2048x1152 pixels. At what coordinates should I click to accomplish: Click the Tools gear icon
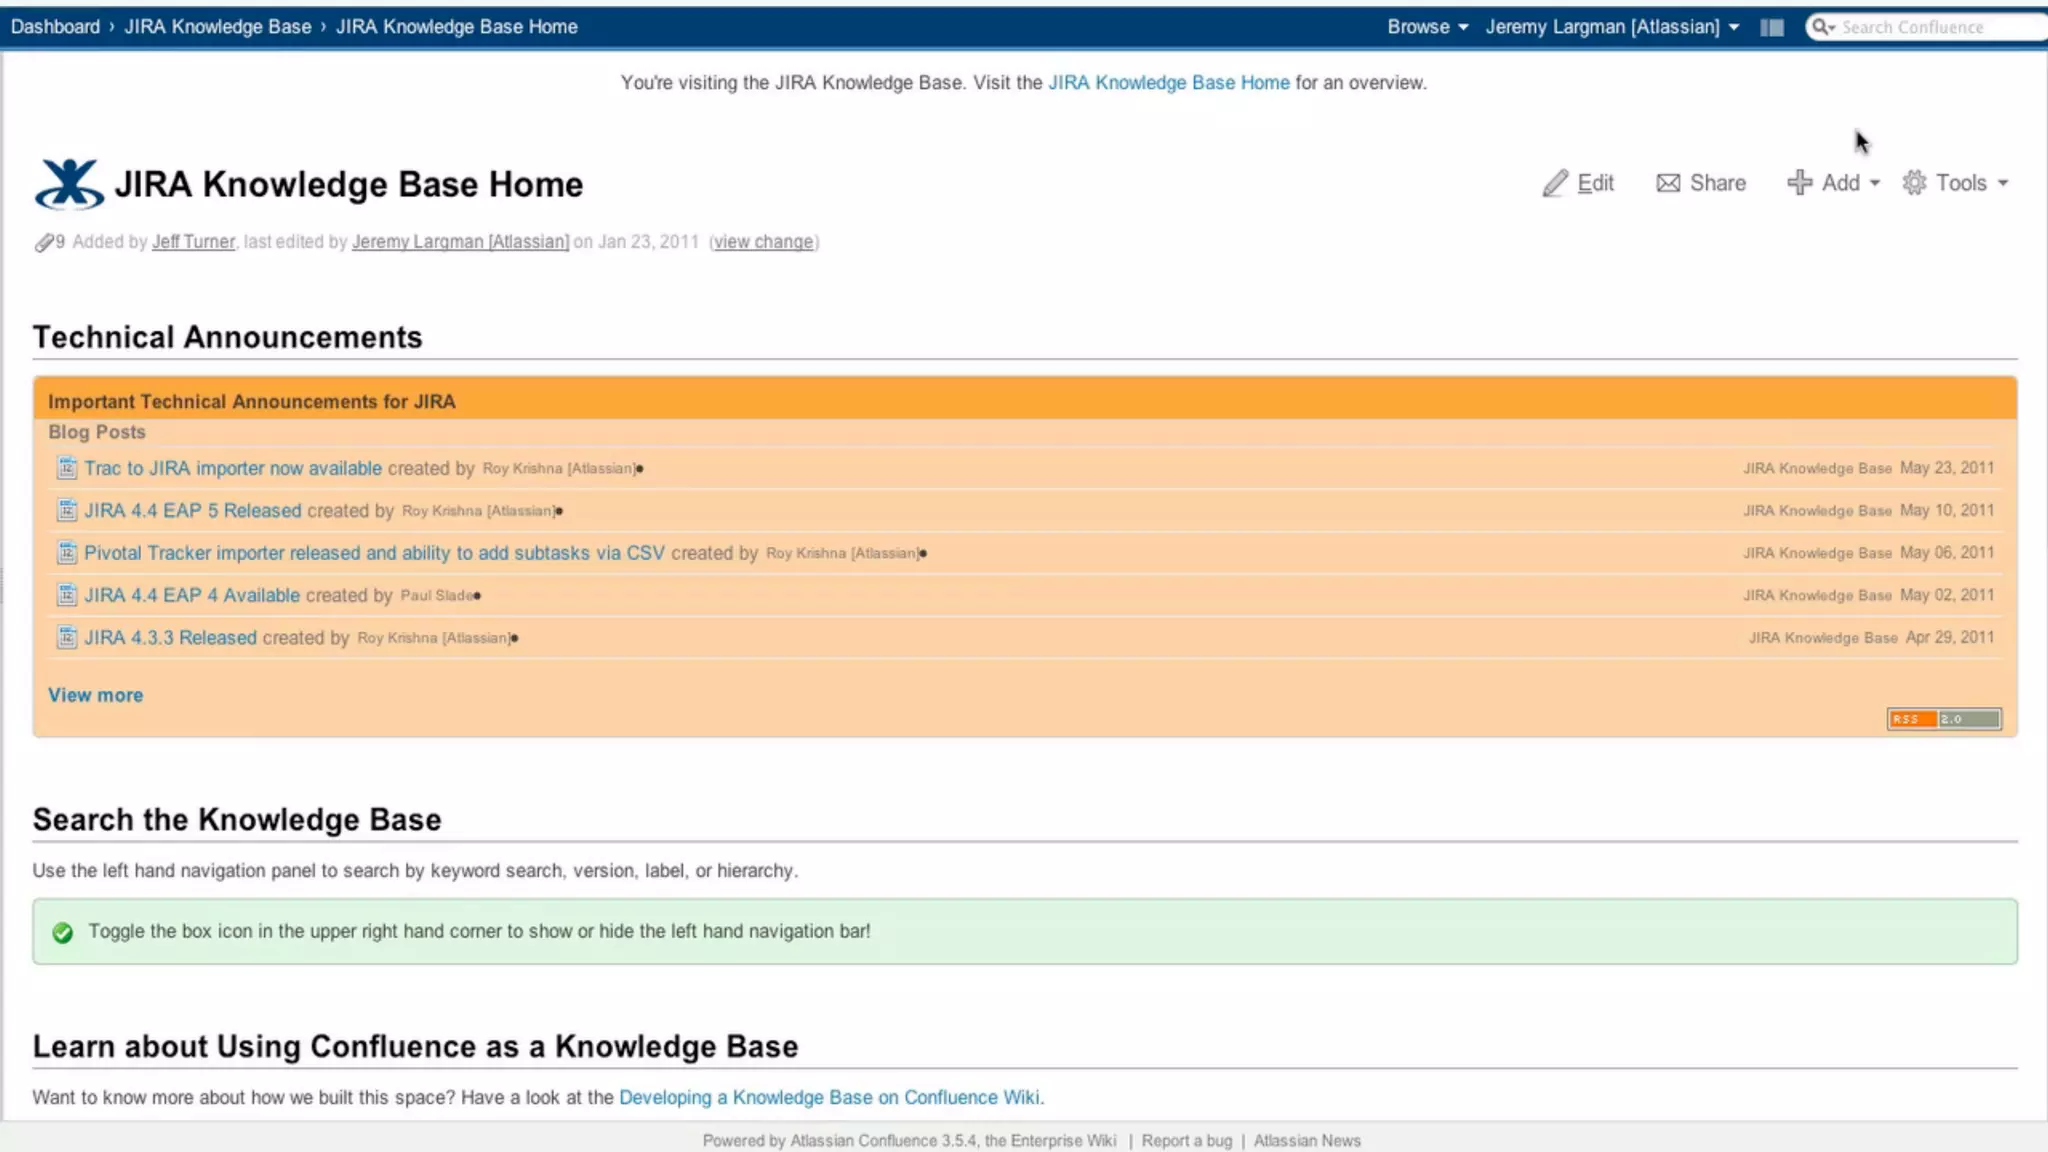click(1914, 183)
